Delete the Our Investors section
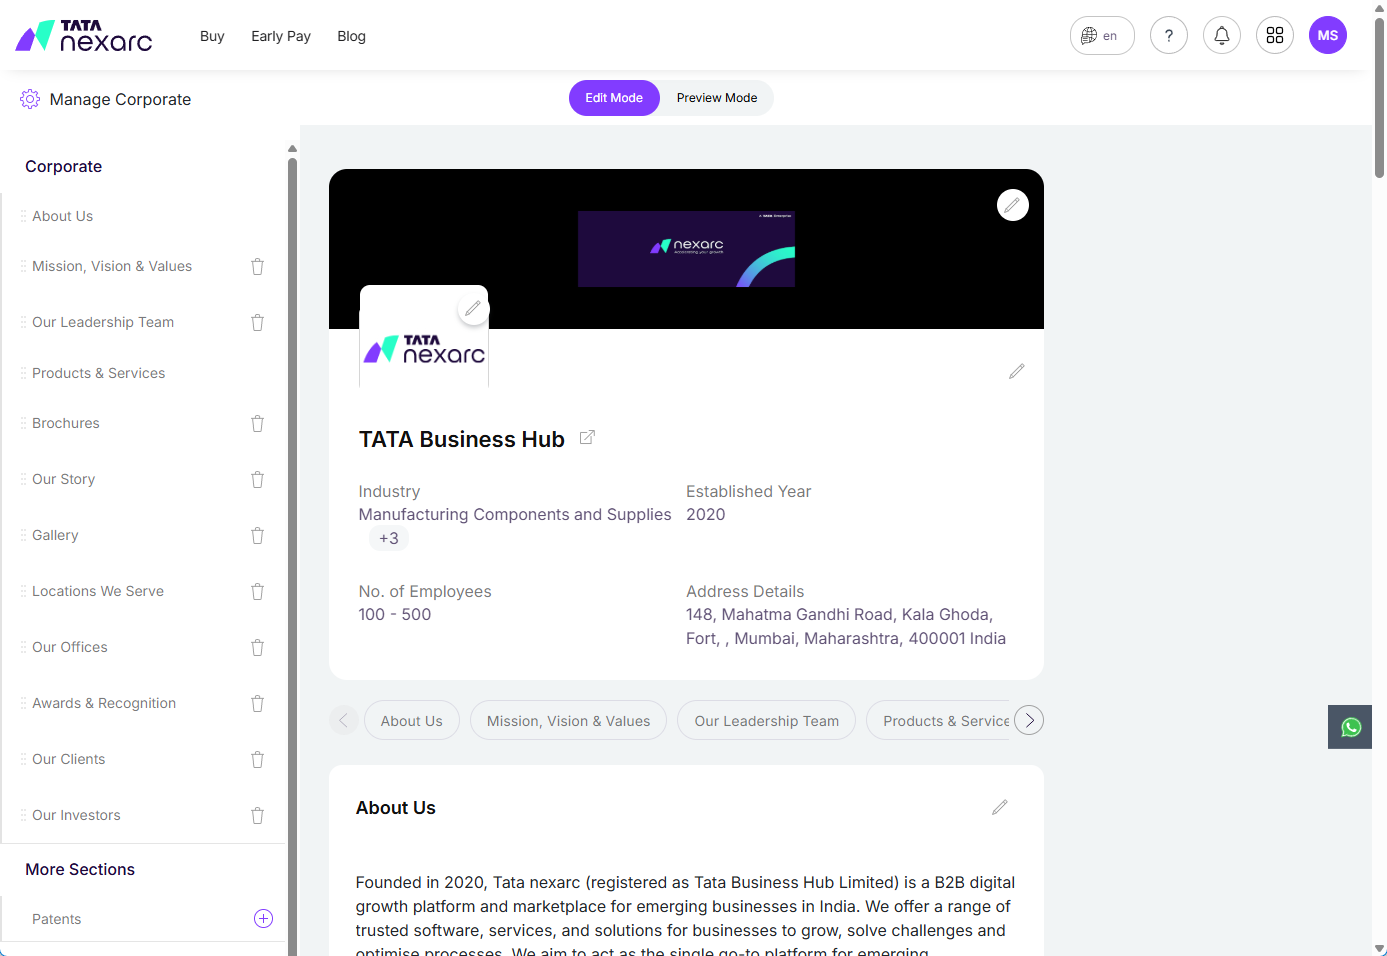 (257, 815)
